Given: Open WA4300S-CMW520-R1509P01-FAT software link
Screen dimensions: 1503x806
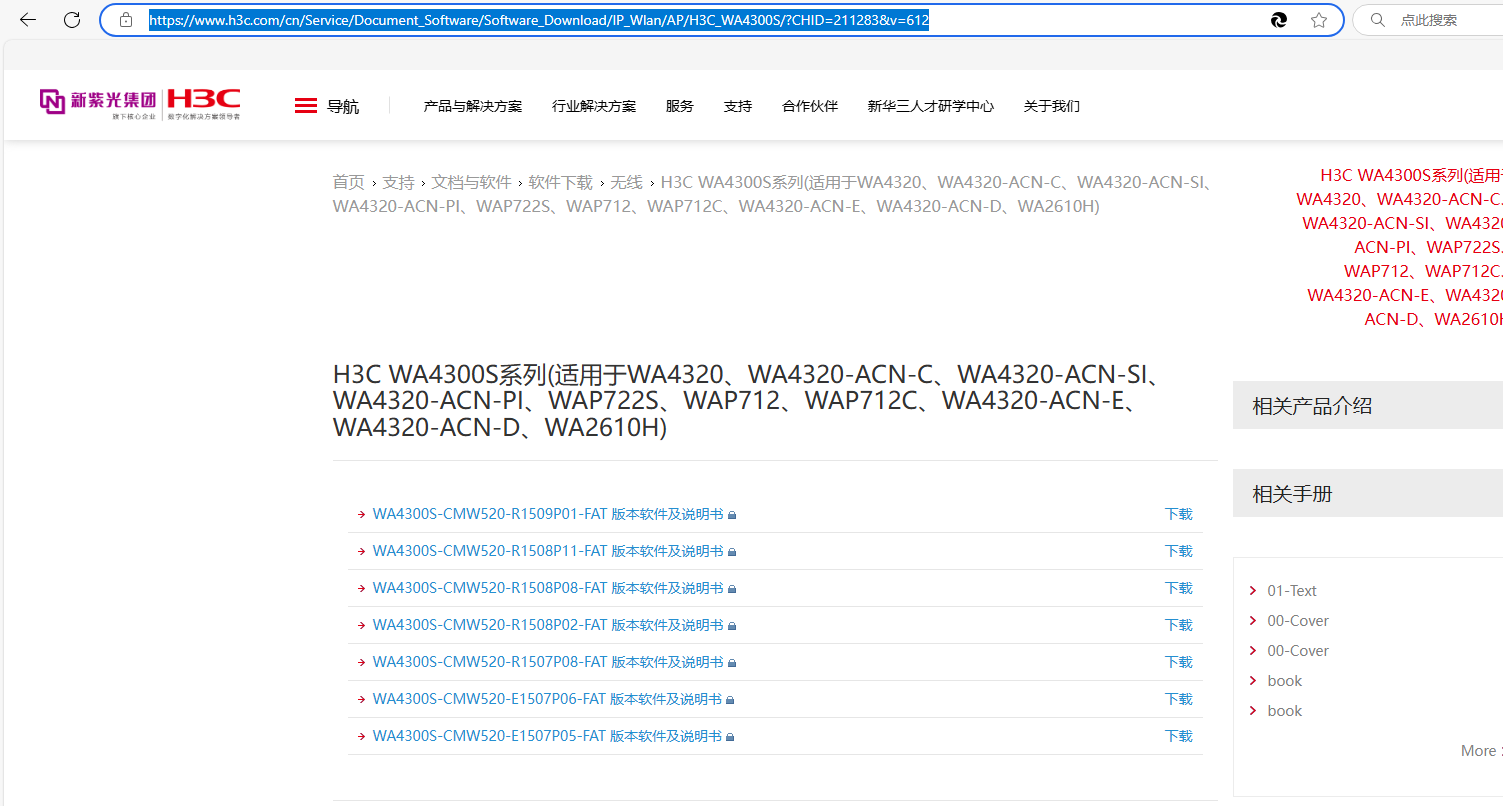Looking at the screenshot, I should coord(548,514).
